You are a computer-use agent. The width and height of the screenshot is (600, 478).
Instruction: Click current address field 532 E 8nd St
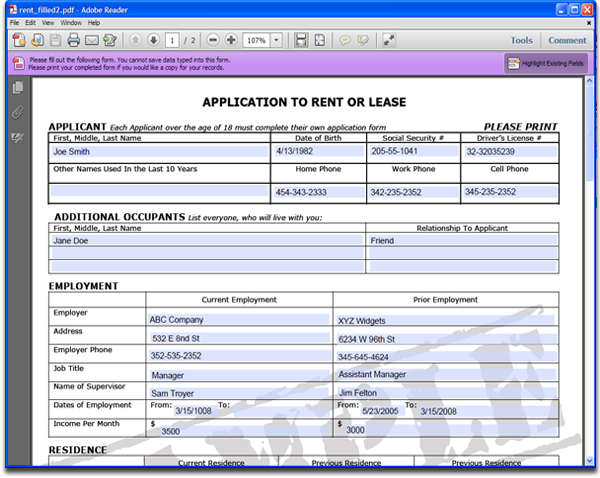pos(239,338)
